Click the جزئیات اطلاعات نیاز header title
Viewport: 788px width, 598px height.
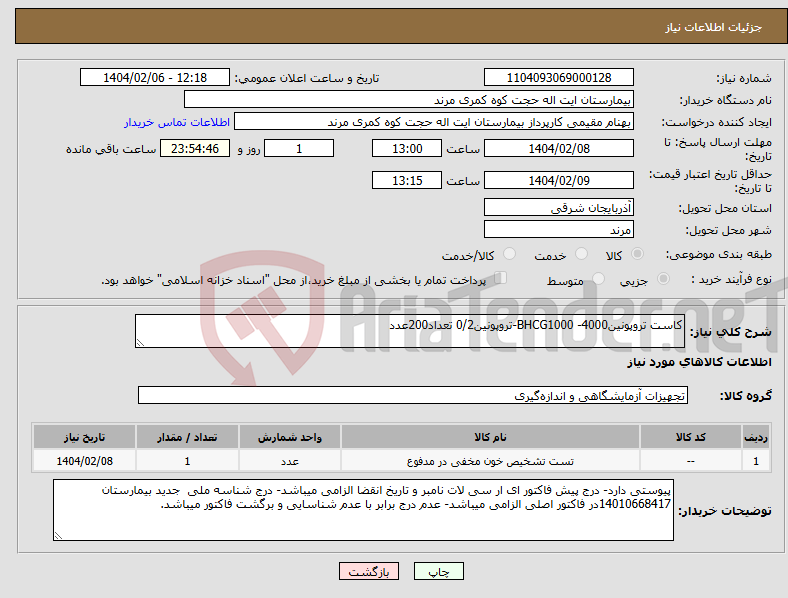[714, 27]
